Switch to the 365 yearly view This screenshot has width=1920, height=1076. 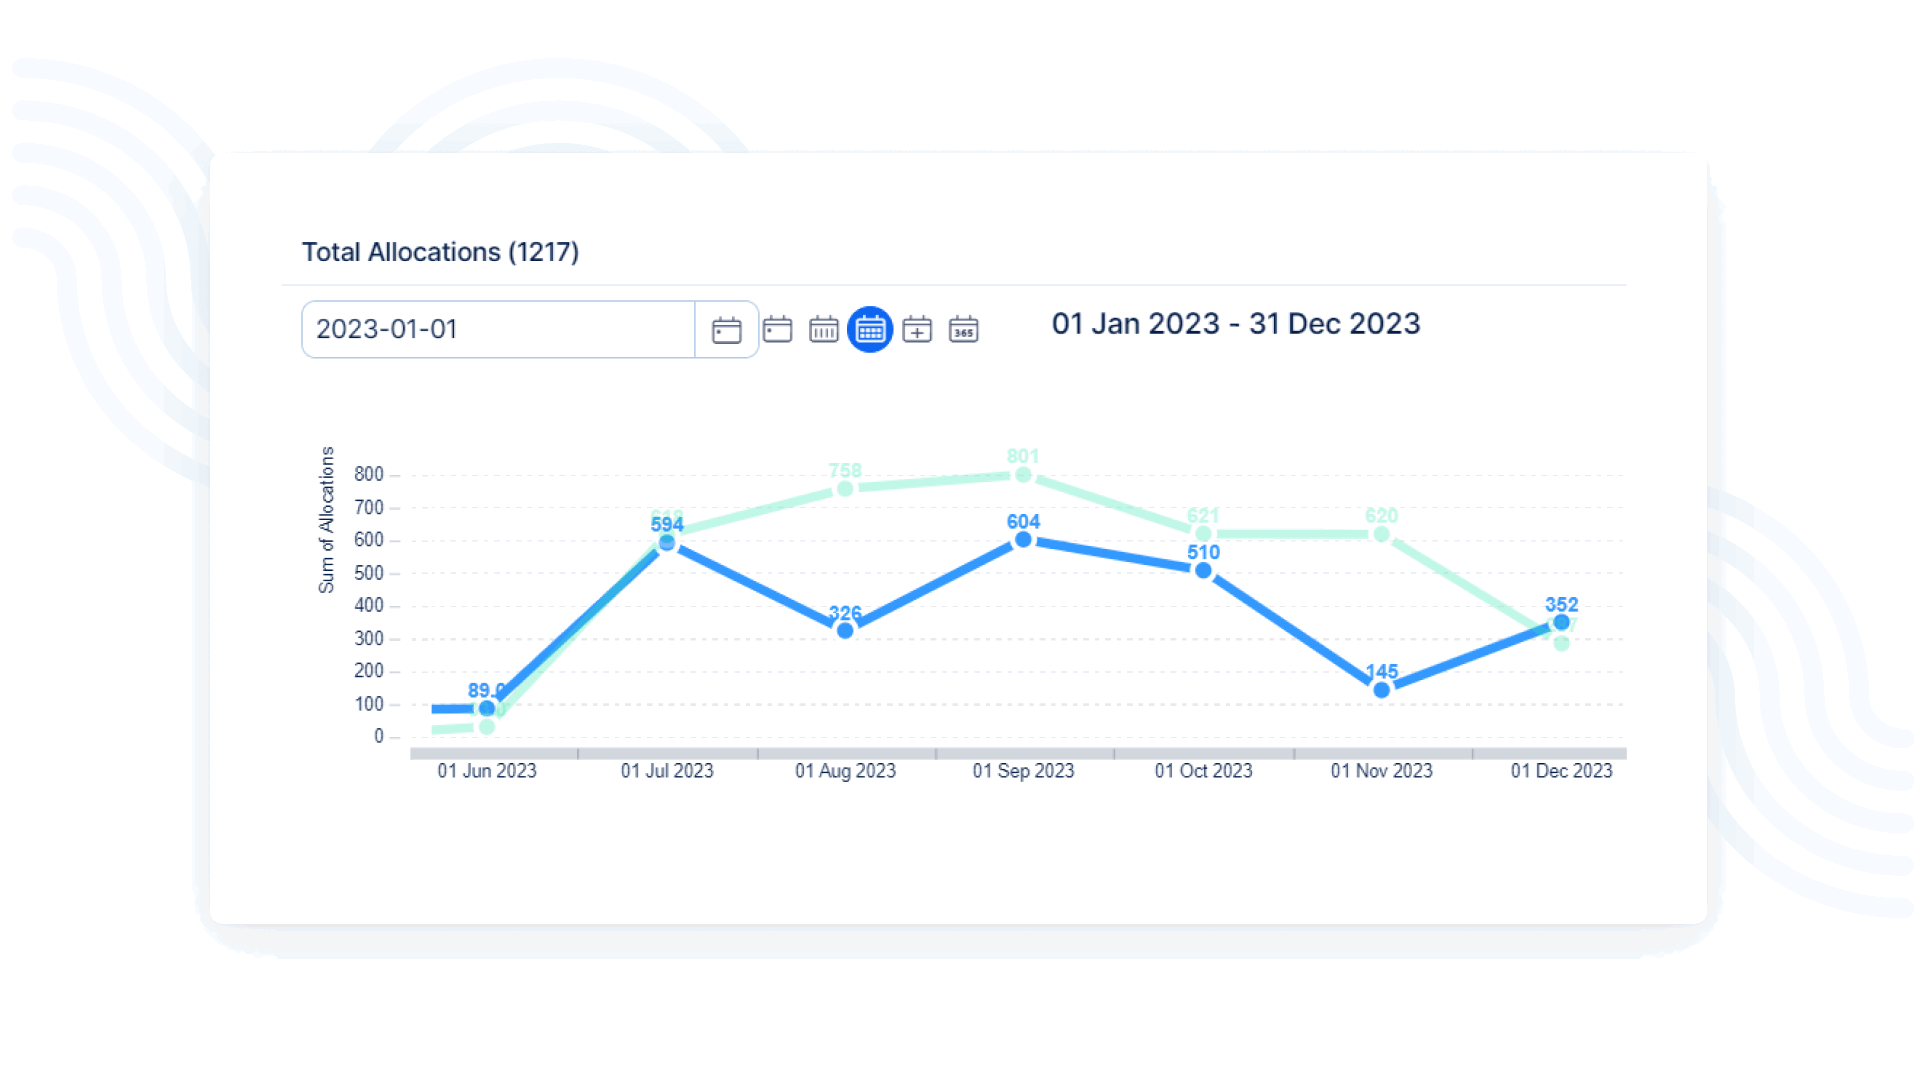click(963, 329)
